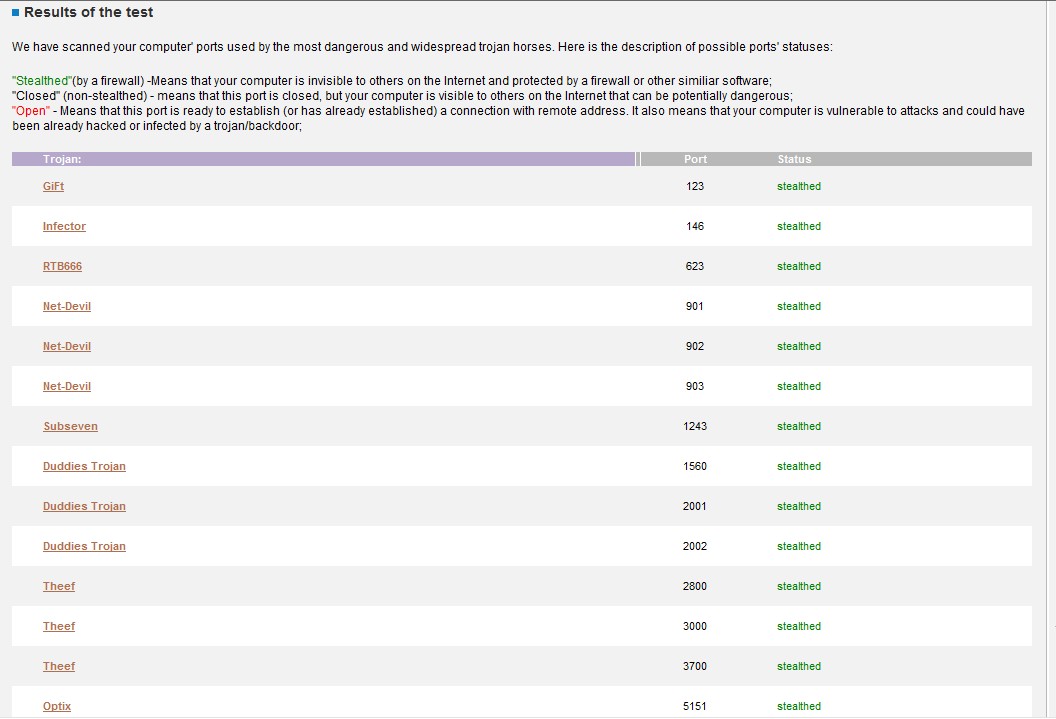The width and height of the screenshot is (1056, 719).
Task: Select the Theef link for port 3700
Action: [59, 667]
